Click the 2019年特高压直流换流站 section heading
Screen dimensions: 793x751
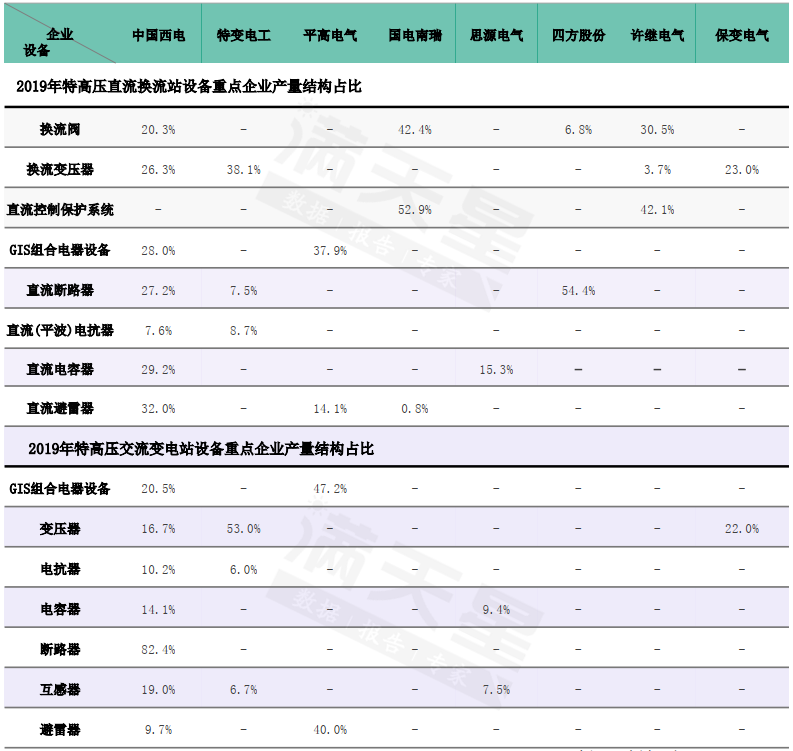click(189, 86)
